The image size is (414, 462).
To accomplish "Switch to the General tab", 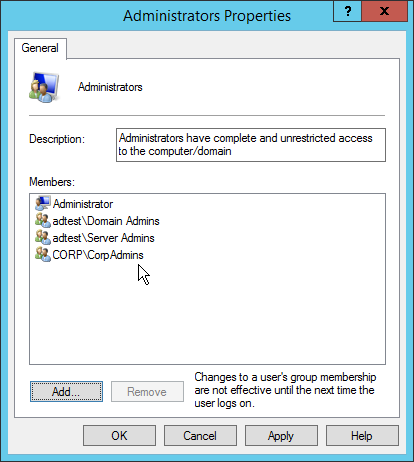I will click(40, 48).
